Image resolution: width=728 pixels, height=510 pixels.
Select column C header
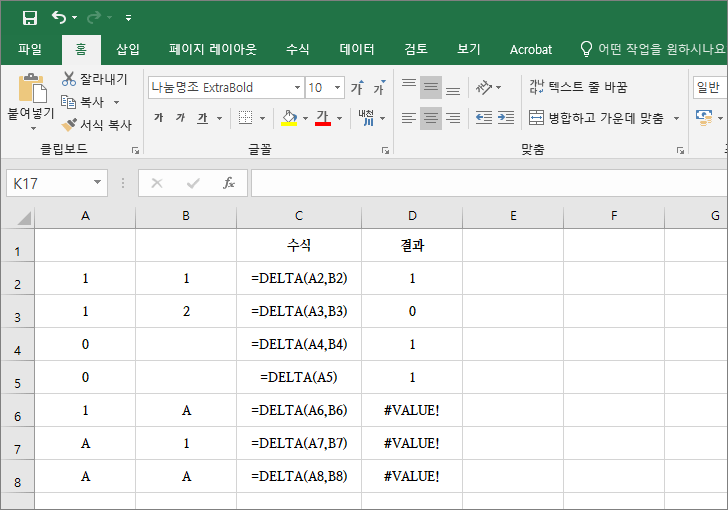[x=299, y=216]
